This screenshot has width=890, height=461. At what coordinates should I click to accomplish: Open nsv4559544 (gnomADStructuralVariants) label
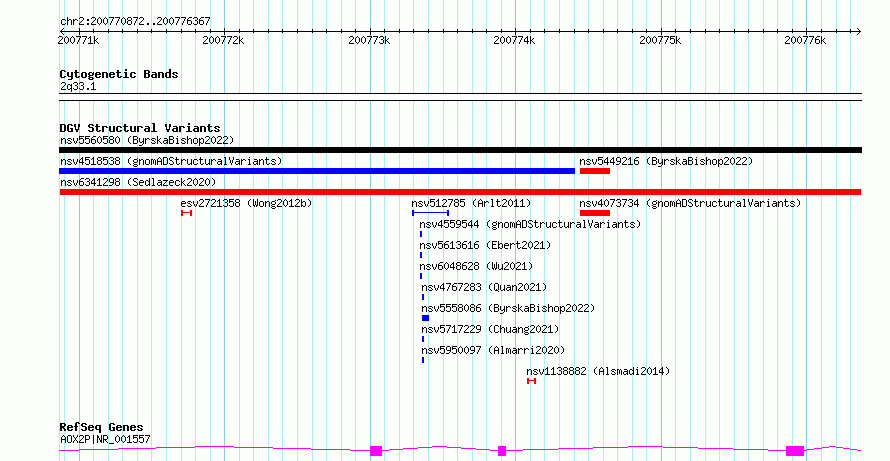(530, 224)
